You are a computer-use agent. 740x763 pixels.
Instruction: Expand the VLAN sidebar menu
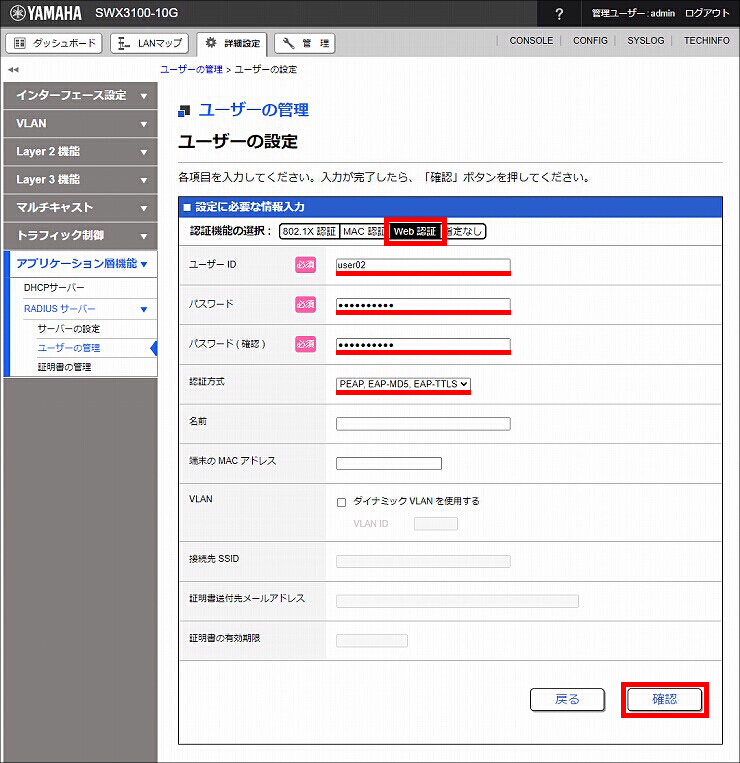(x=80, y=124)
